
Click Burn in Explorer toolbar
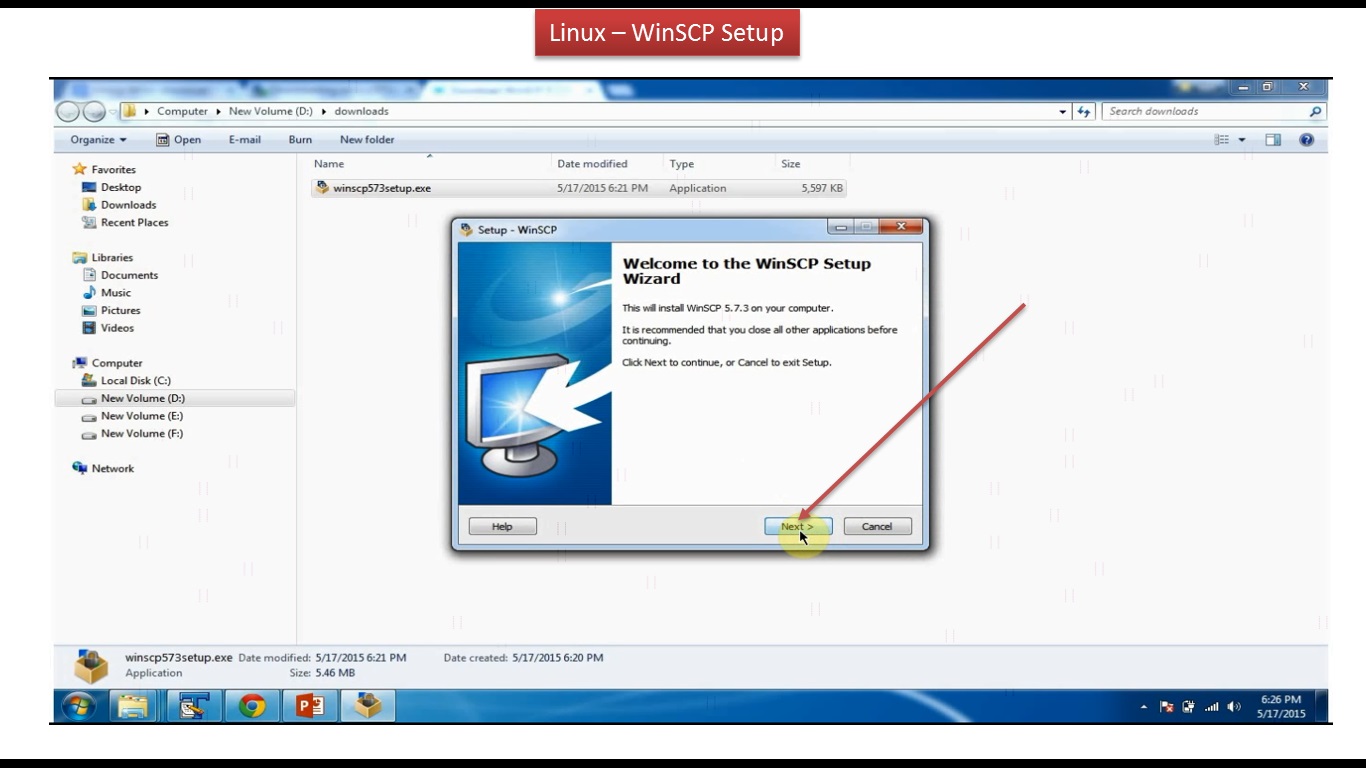pos(300,140)
